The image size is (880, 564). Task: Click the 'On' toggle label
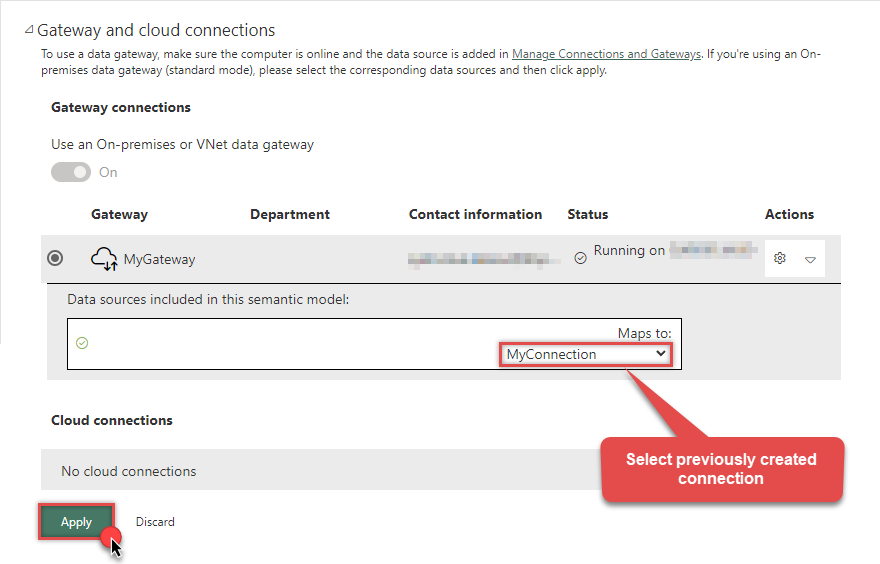[x=108, y=172]
